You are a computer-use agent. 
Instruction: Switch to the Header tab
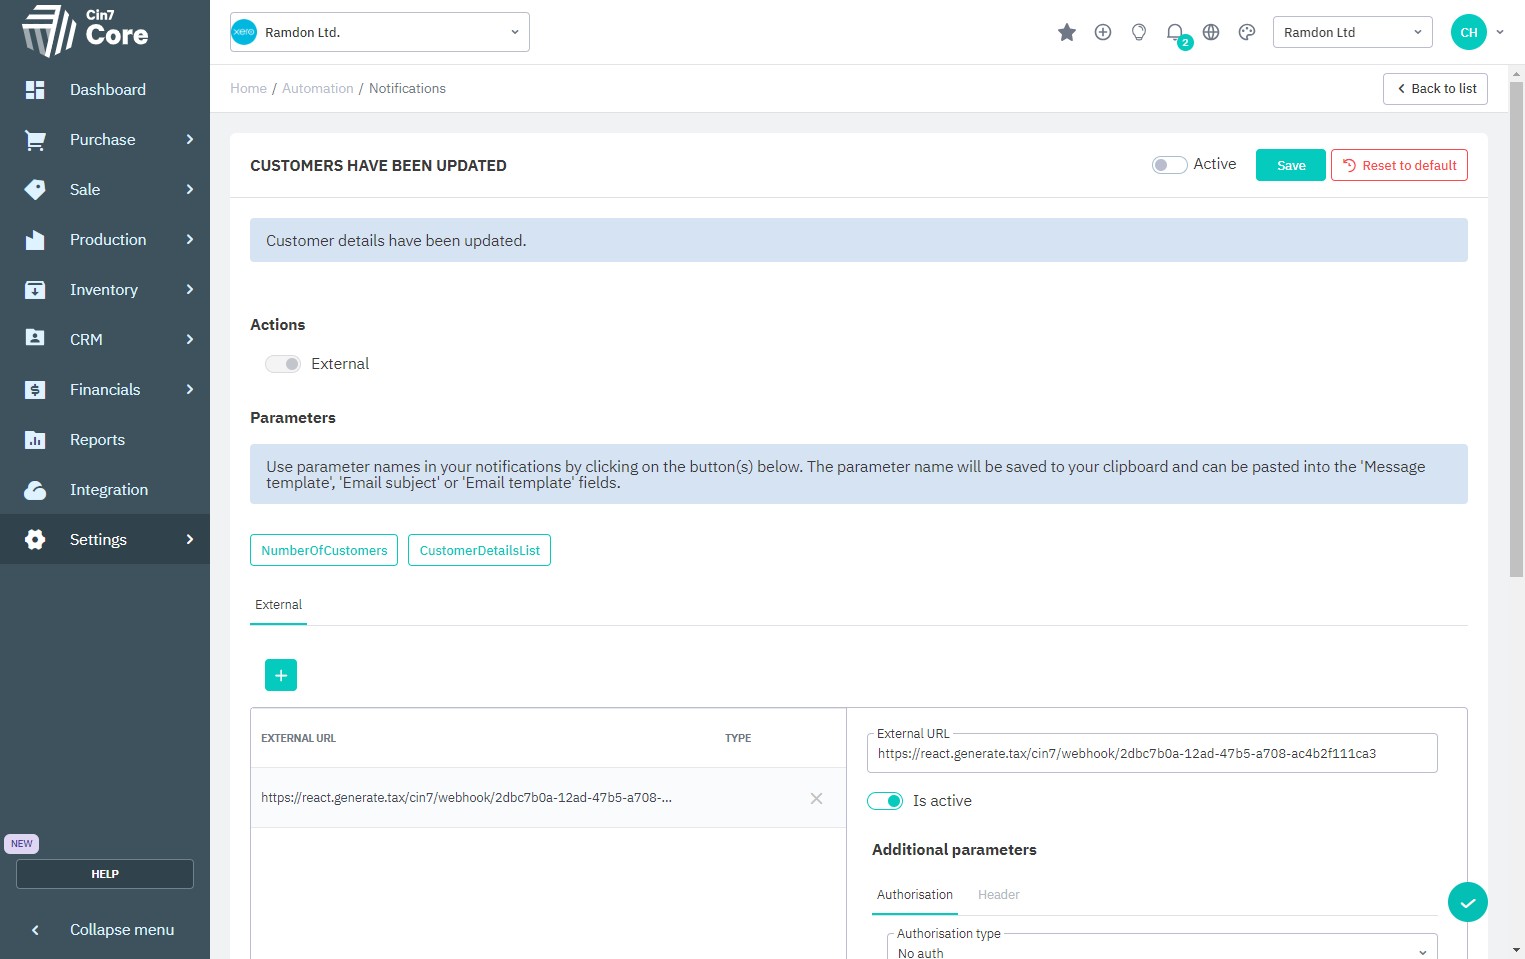click(x=998, y=895)
